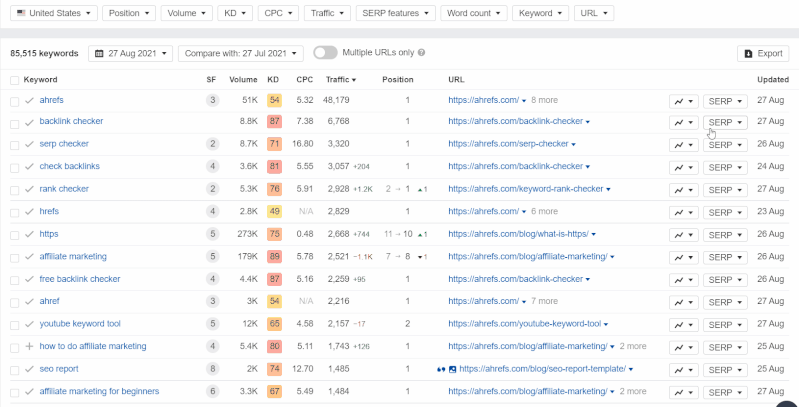Open the free backlink checker keyword link

click(80, 279)
